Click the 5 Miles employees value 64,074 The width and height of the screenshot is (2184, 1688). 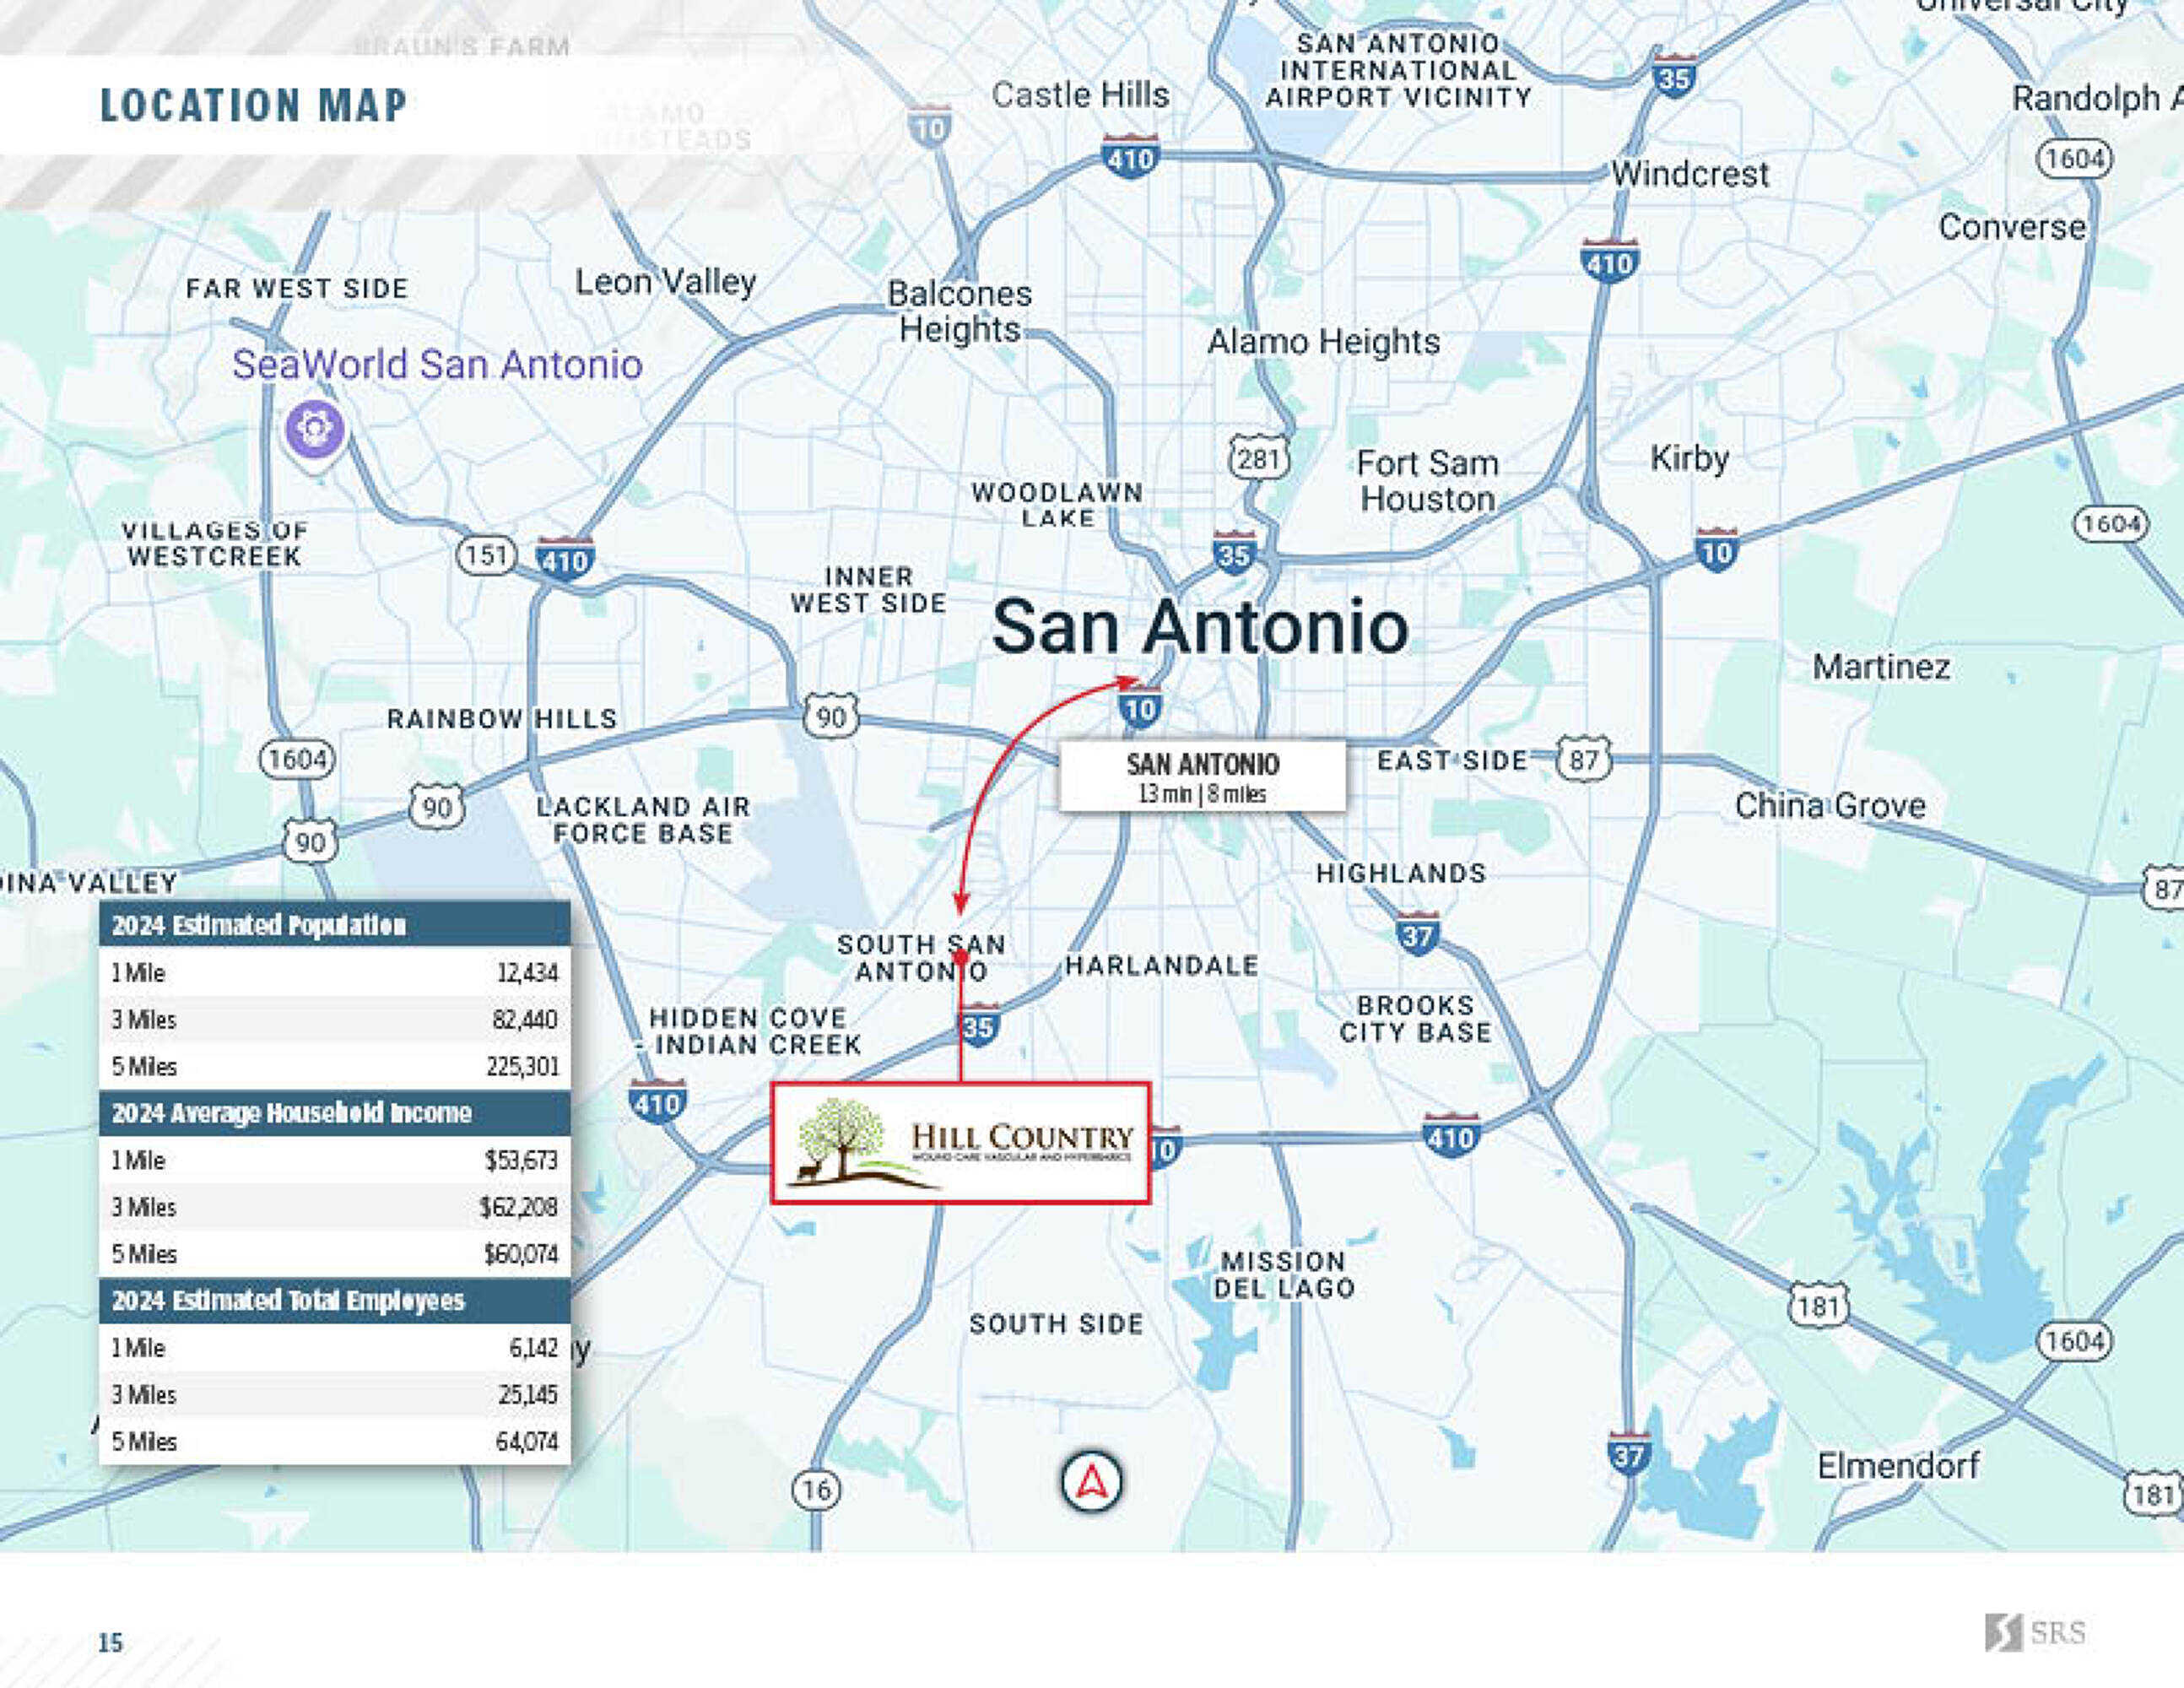[526, 1441]
